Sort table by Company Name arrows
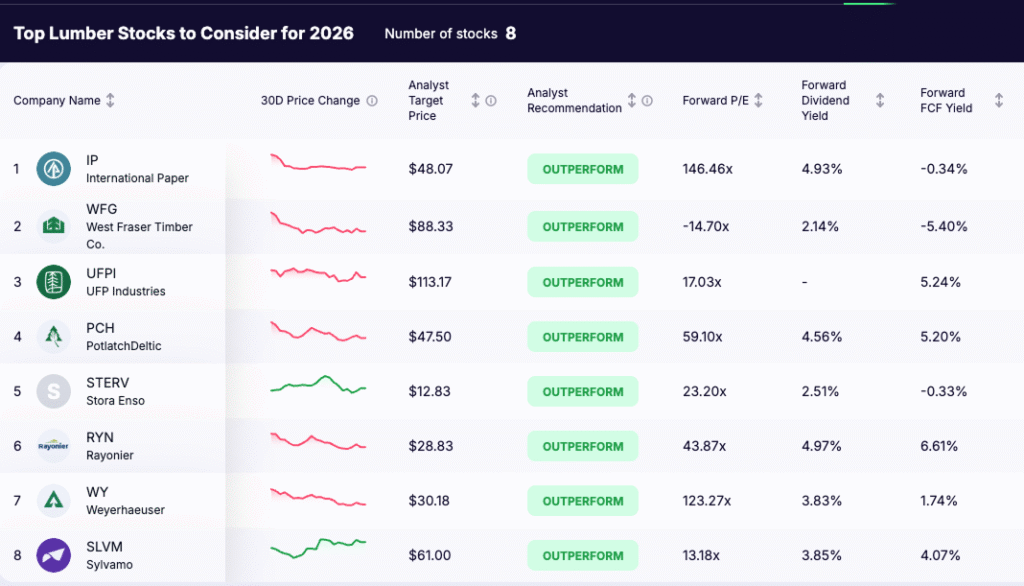 (110, 101)
